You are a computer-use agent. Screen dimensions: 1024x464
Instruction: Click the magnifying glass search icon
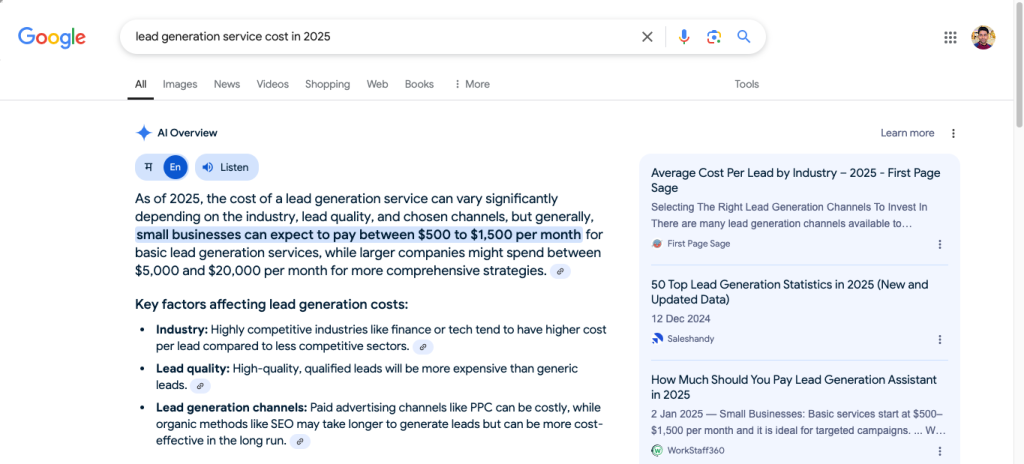click(x=744, y=37)
